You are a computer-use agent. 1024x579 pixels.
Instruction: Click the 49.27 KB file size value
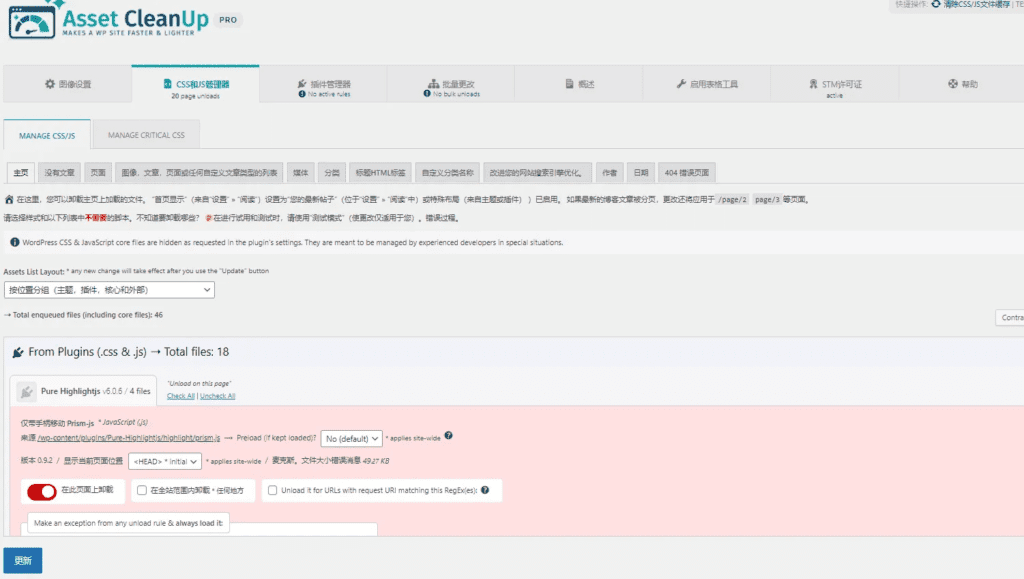point(376,461)
